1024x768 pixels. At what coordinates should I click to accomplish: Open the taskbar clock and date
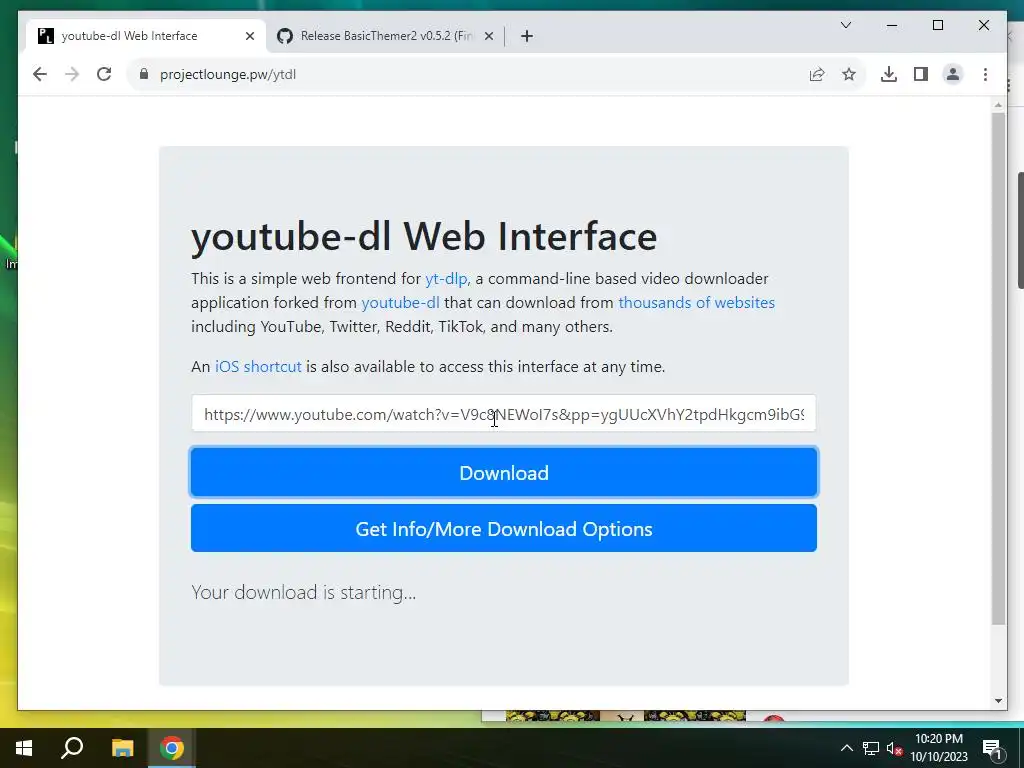click(x=939, y=748)
